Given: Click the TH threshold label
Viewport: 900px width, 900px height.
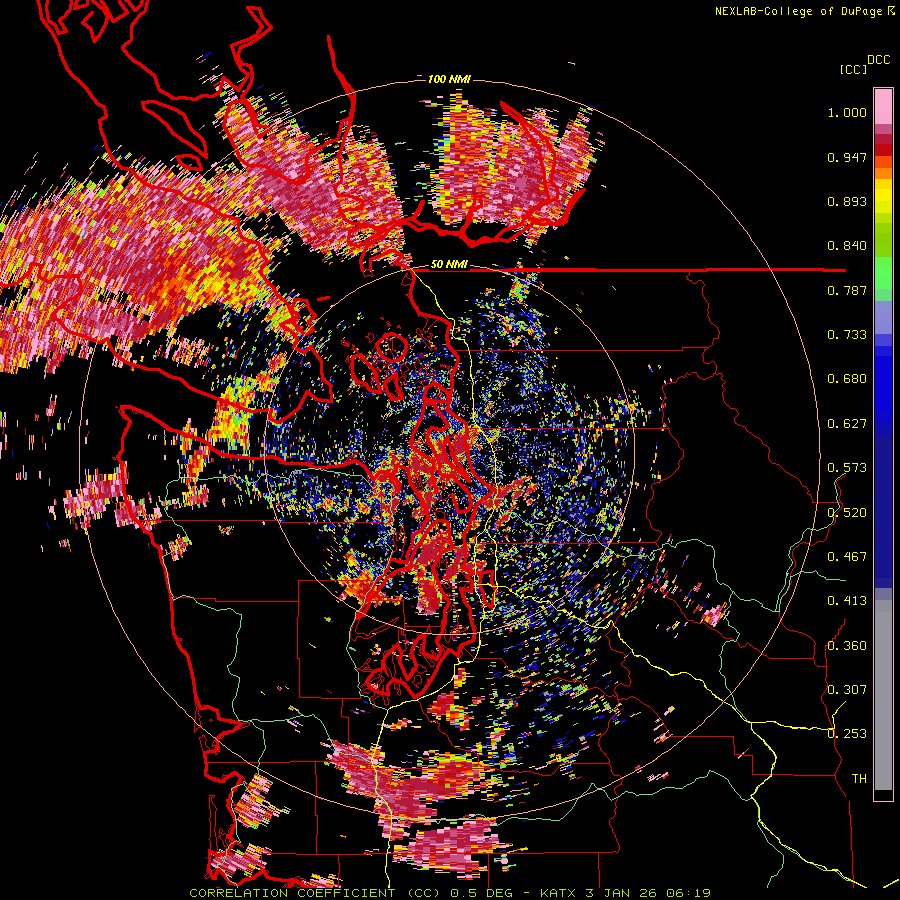Looking at the screenshot, I should click(x=859, y=779).
